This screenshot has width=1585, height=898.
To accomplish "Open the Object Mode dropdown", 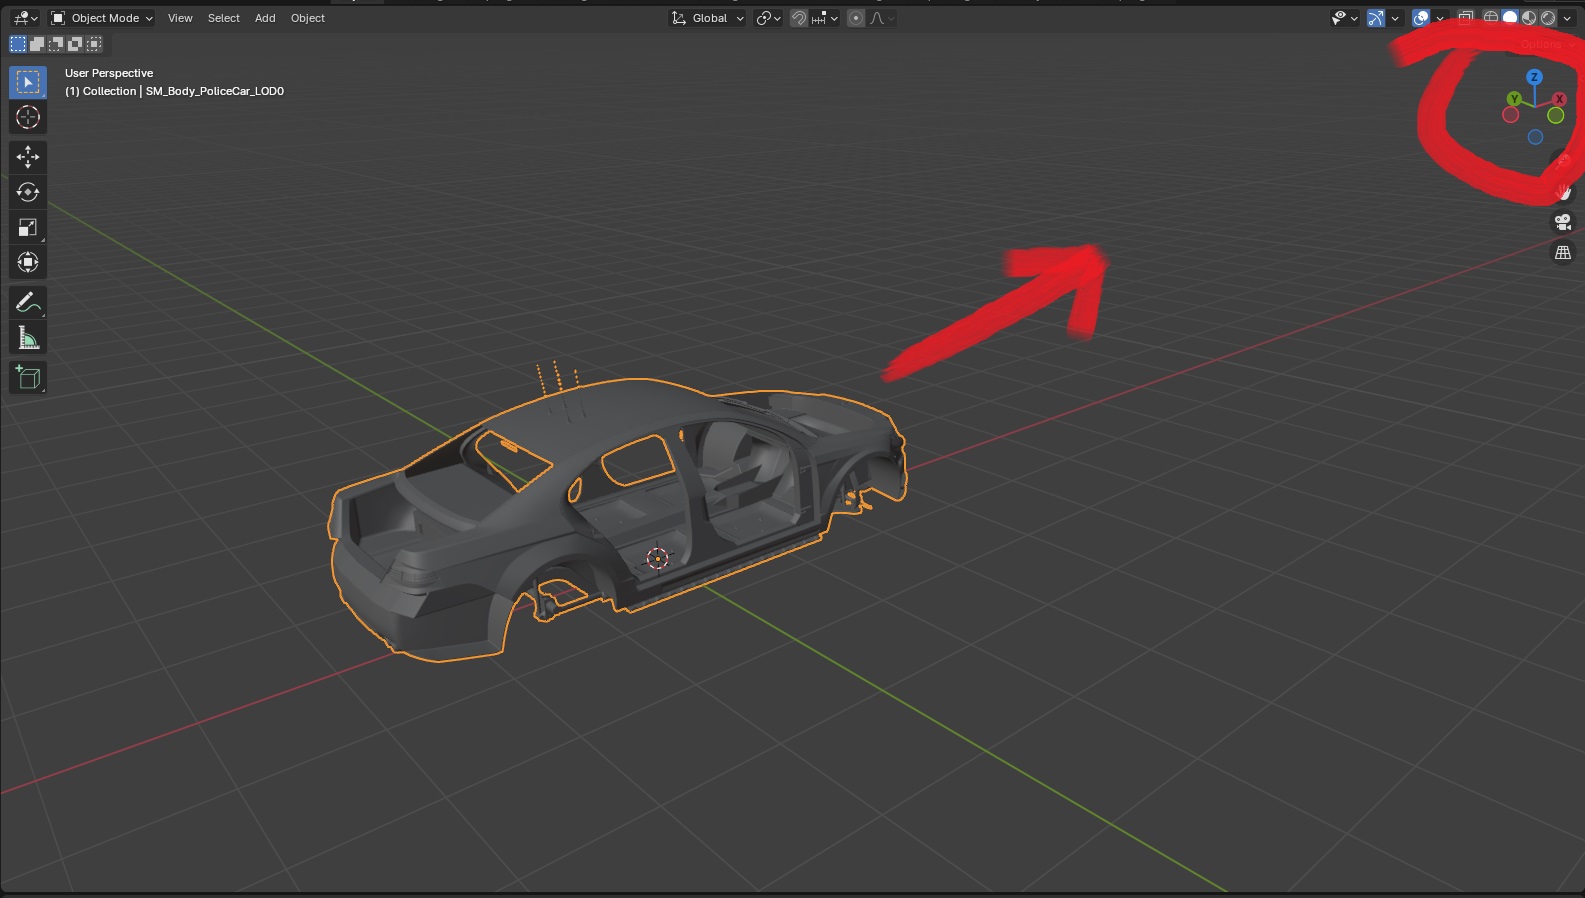I will click(102, 18).
